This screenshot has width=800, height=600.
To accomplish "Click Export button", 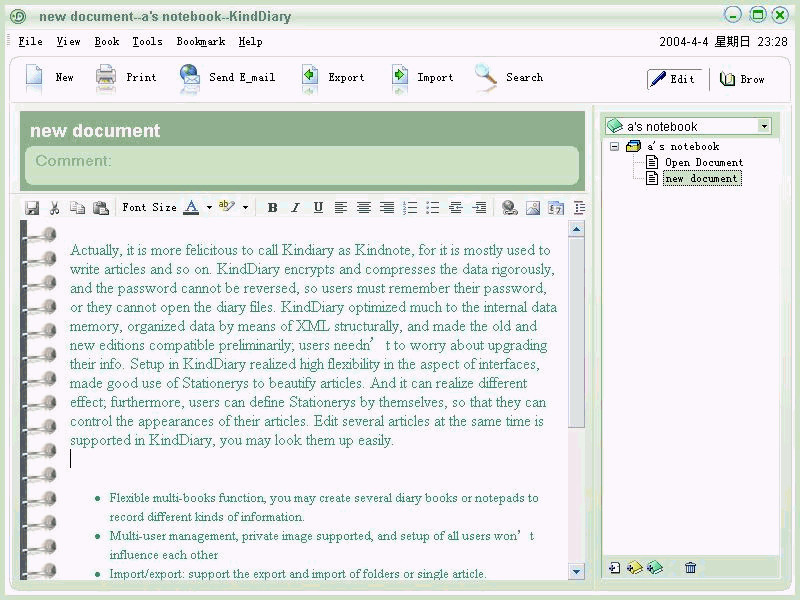I will 333,78.
